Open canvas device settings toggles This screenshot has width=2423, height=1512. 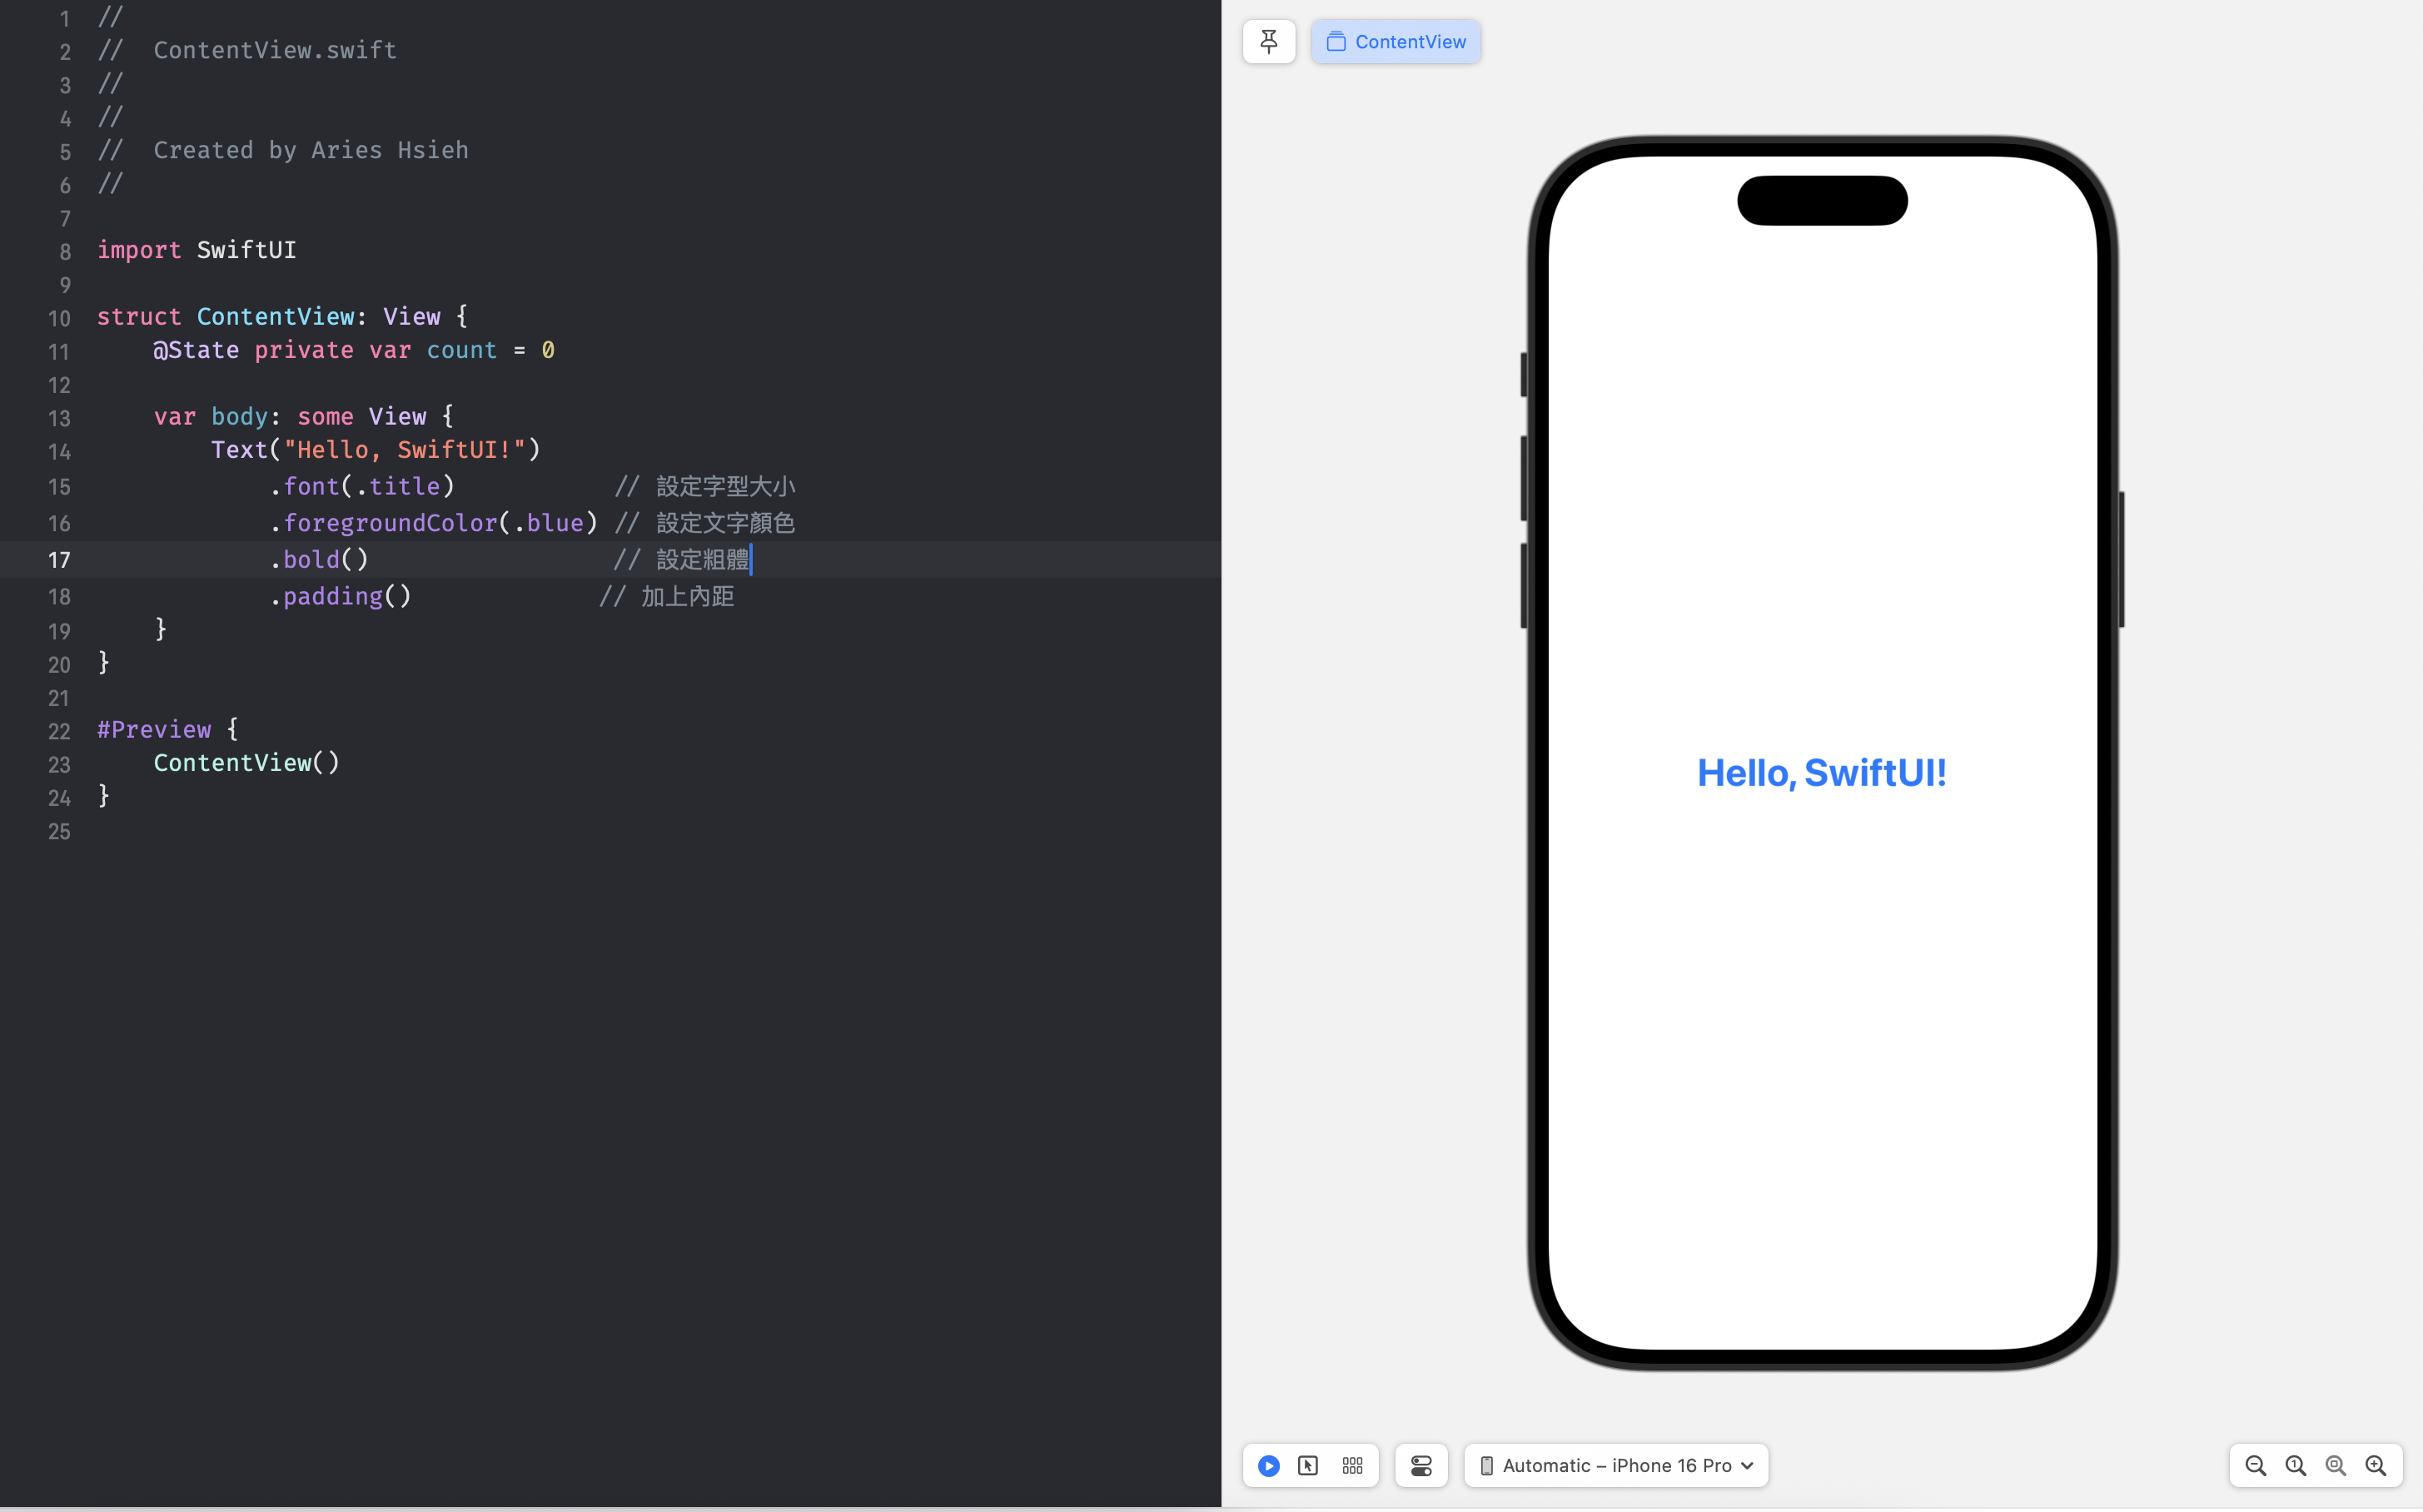(x=1421, y=1465)
